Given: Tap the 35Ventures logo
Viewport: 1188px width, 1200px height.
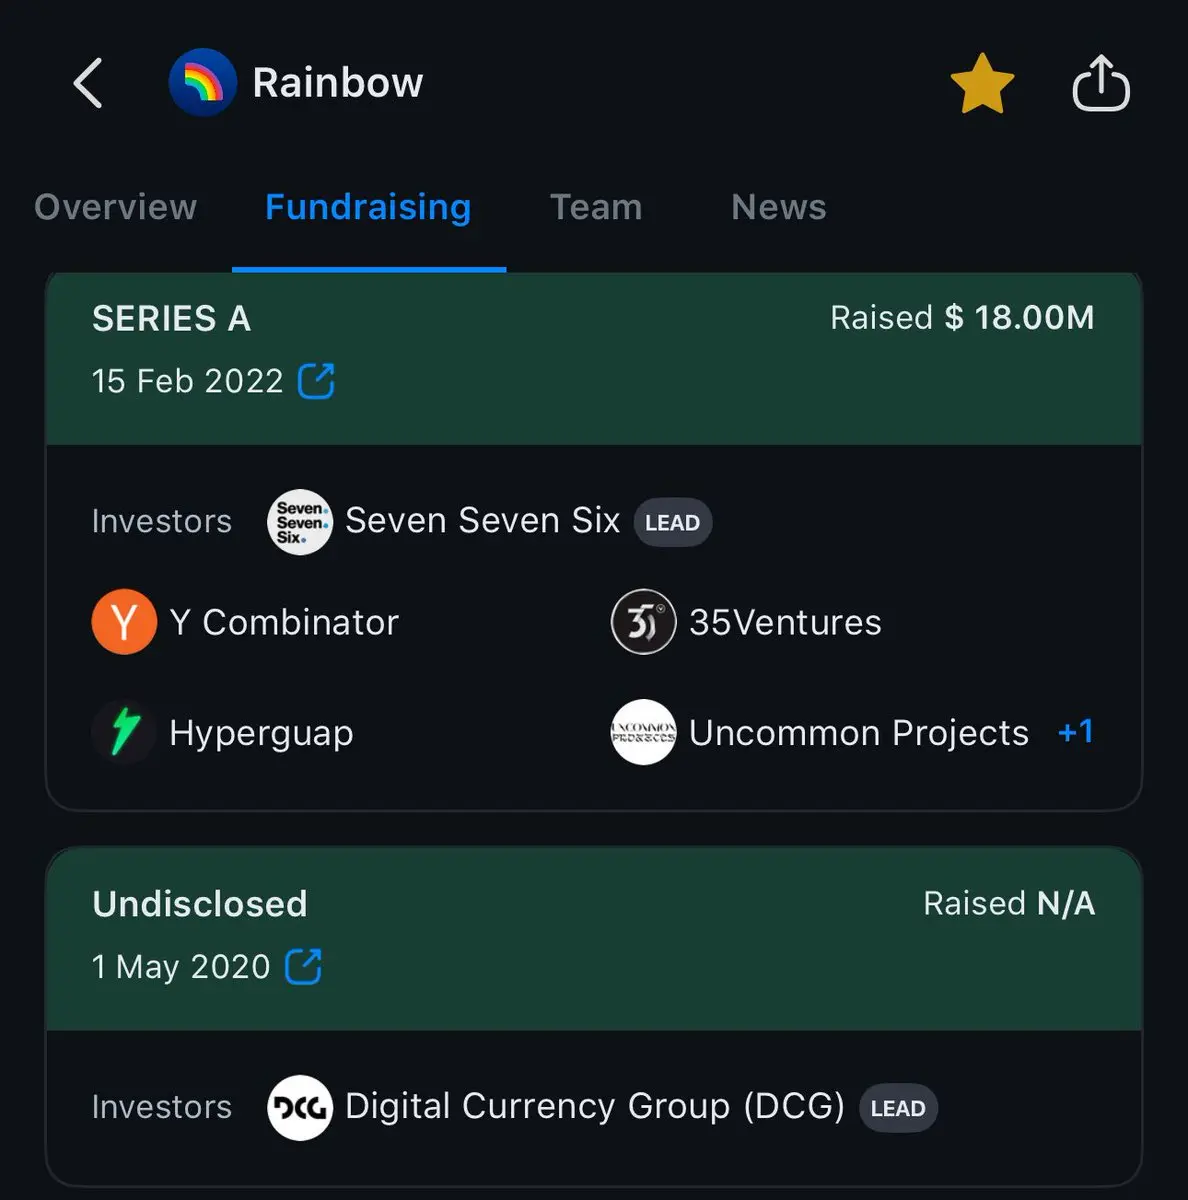Looking at the screenshot, I should (644, 622).
